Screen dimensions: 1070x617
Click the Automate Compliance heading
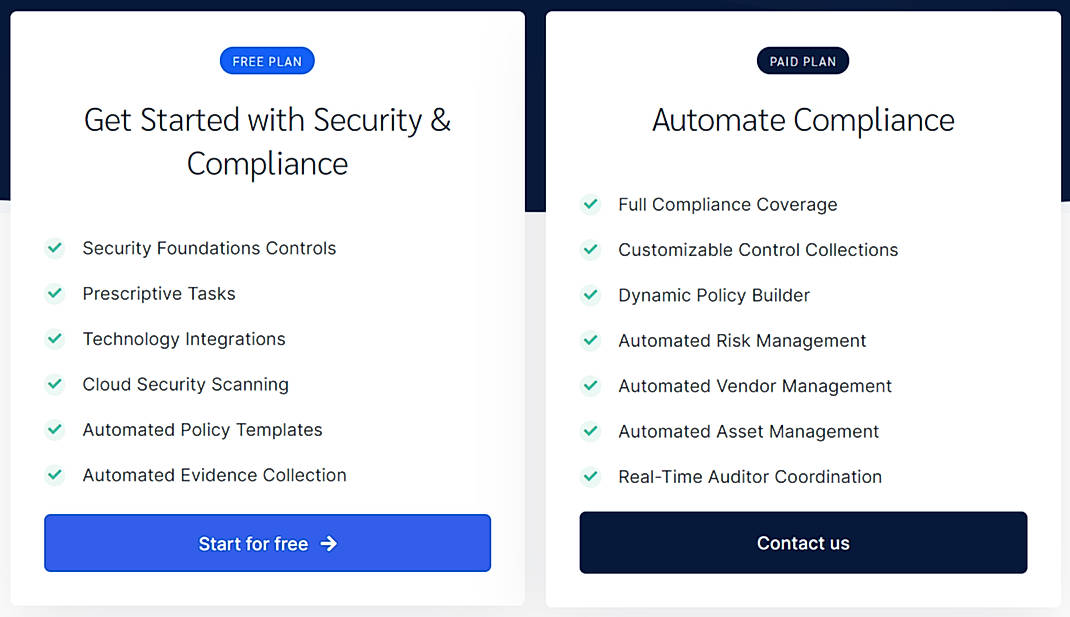(803, 120)
